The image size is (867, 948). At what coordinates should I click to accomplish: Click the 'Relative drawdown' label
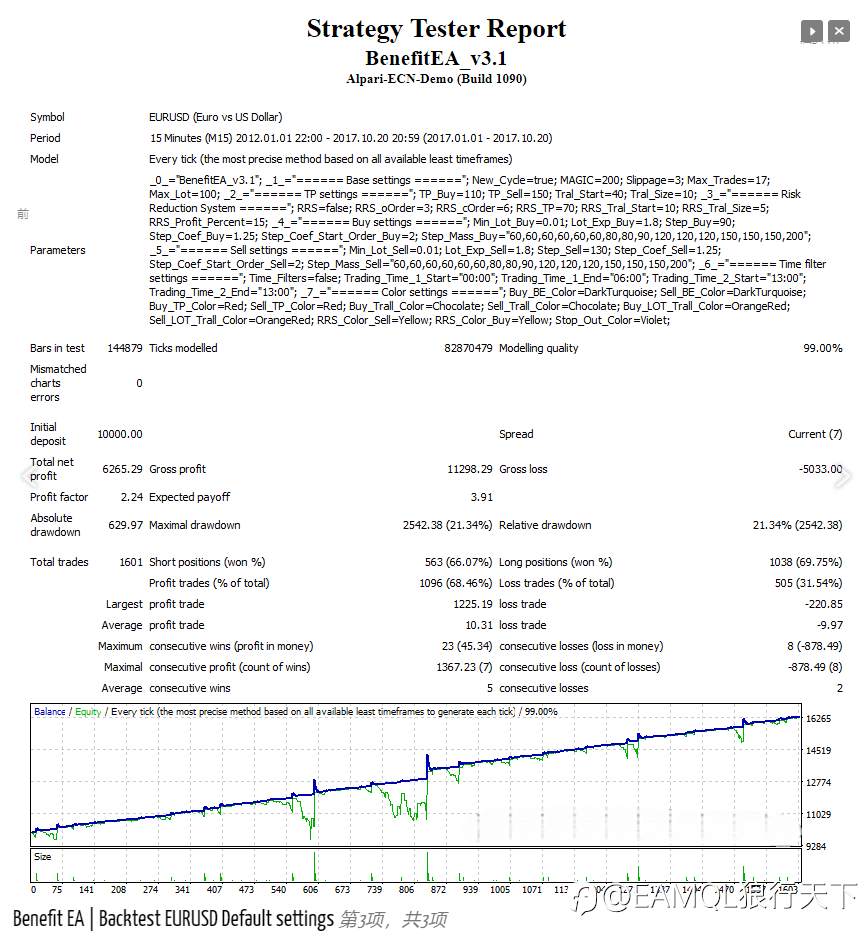[x=545, y=525]
